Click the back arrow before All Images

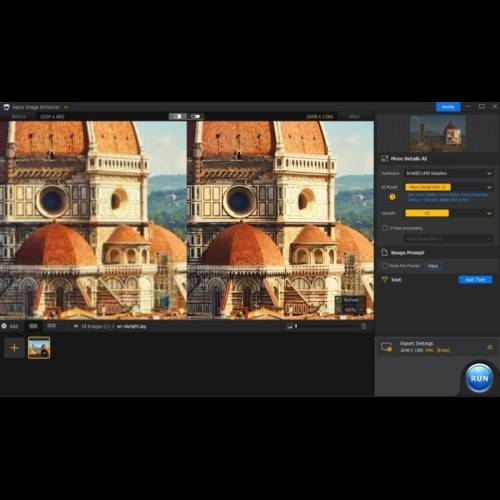[x=76, y=326]
